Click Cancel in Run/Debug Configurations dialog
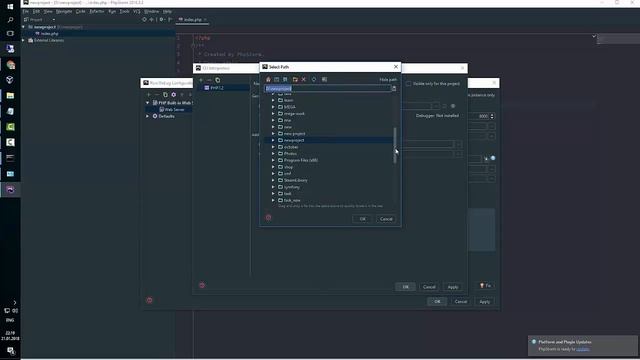640x360 pixels. point(461,302)
